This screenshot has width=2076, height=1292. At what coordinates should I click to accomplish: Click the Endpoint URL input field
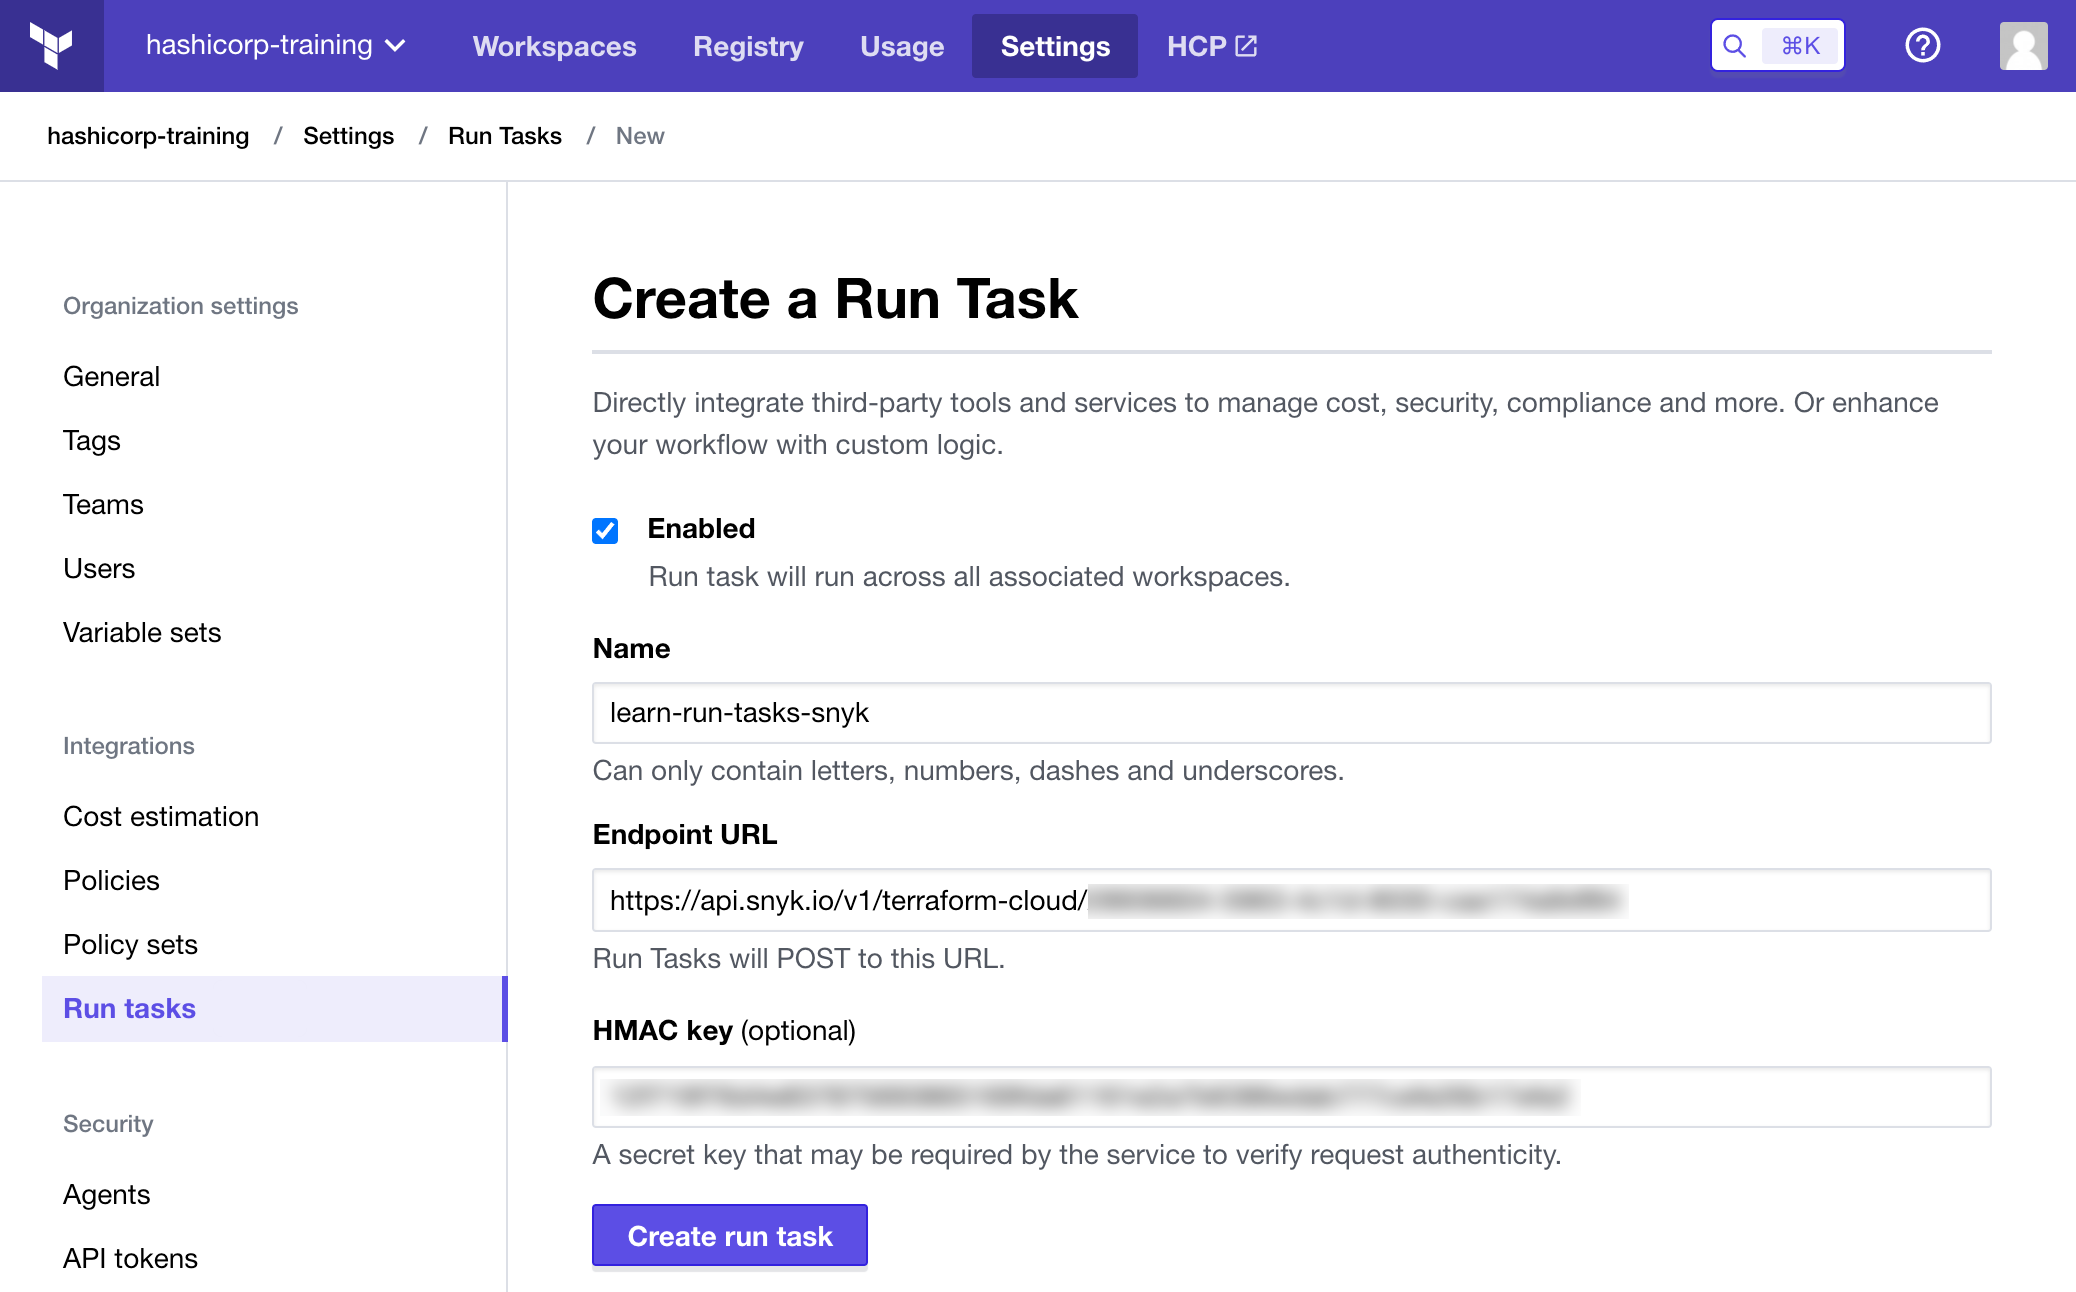point(1292,900)
